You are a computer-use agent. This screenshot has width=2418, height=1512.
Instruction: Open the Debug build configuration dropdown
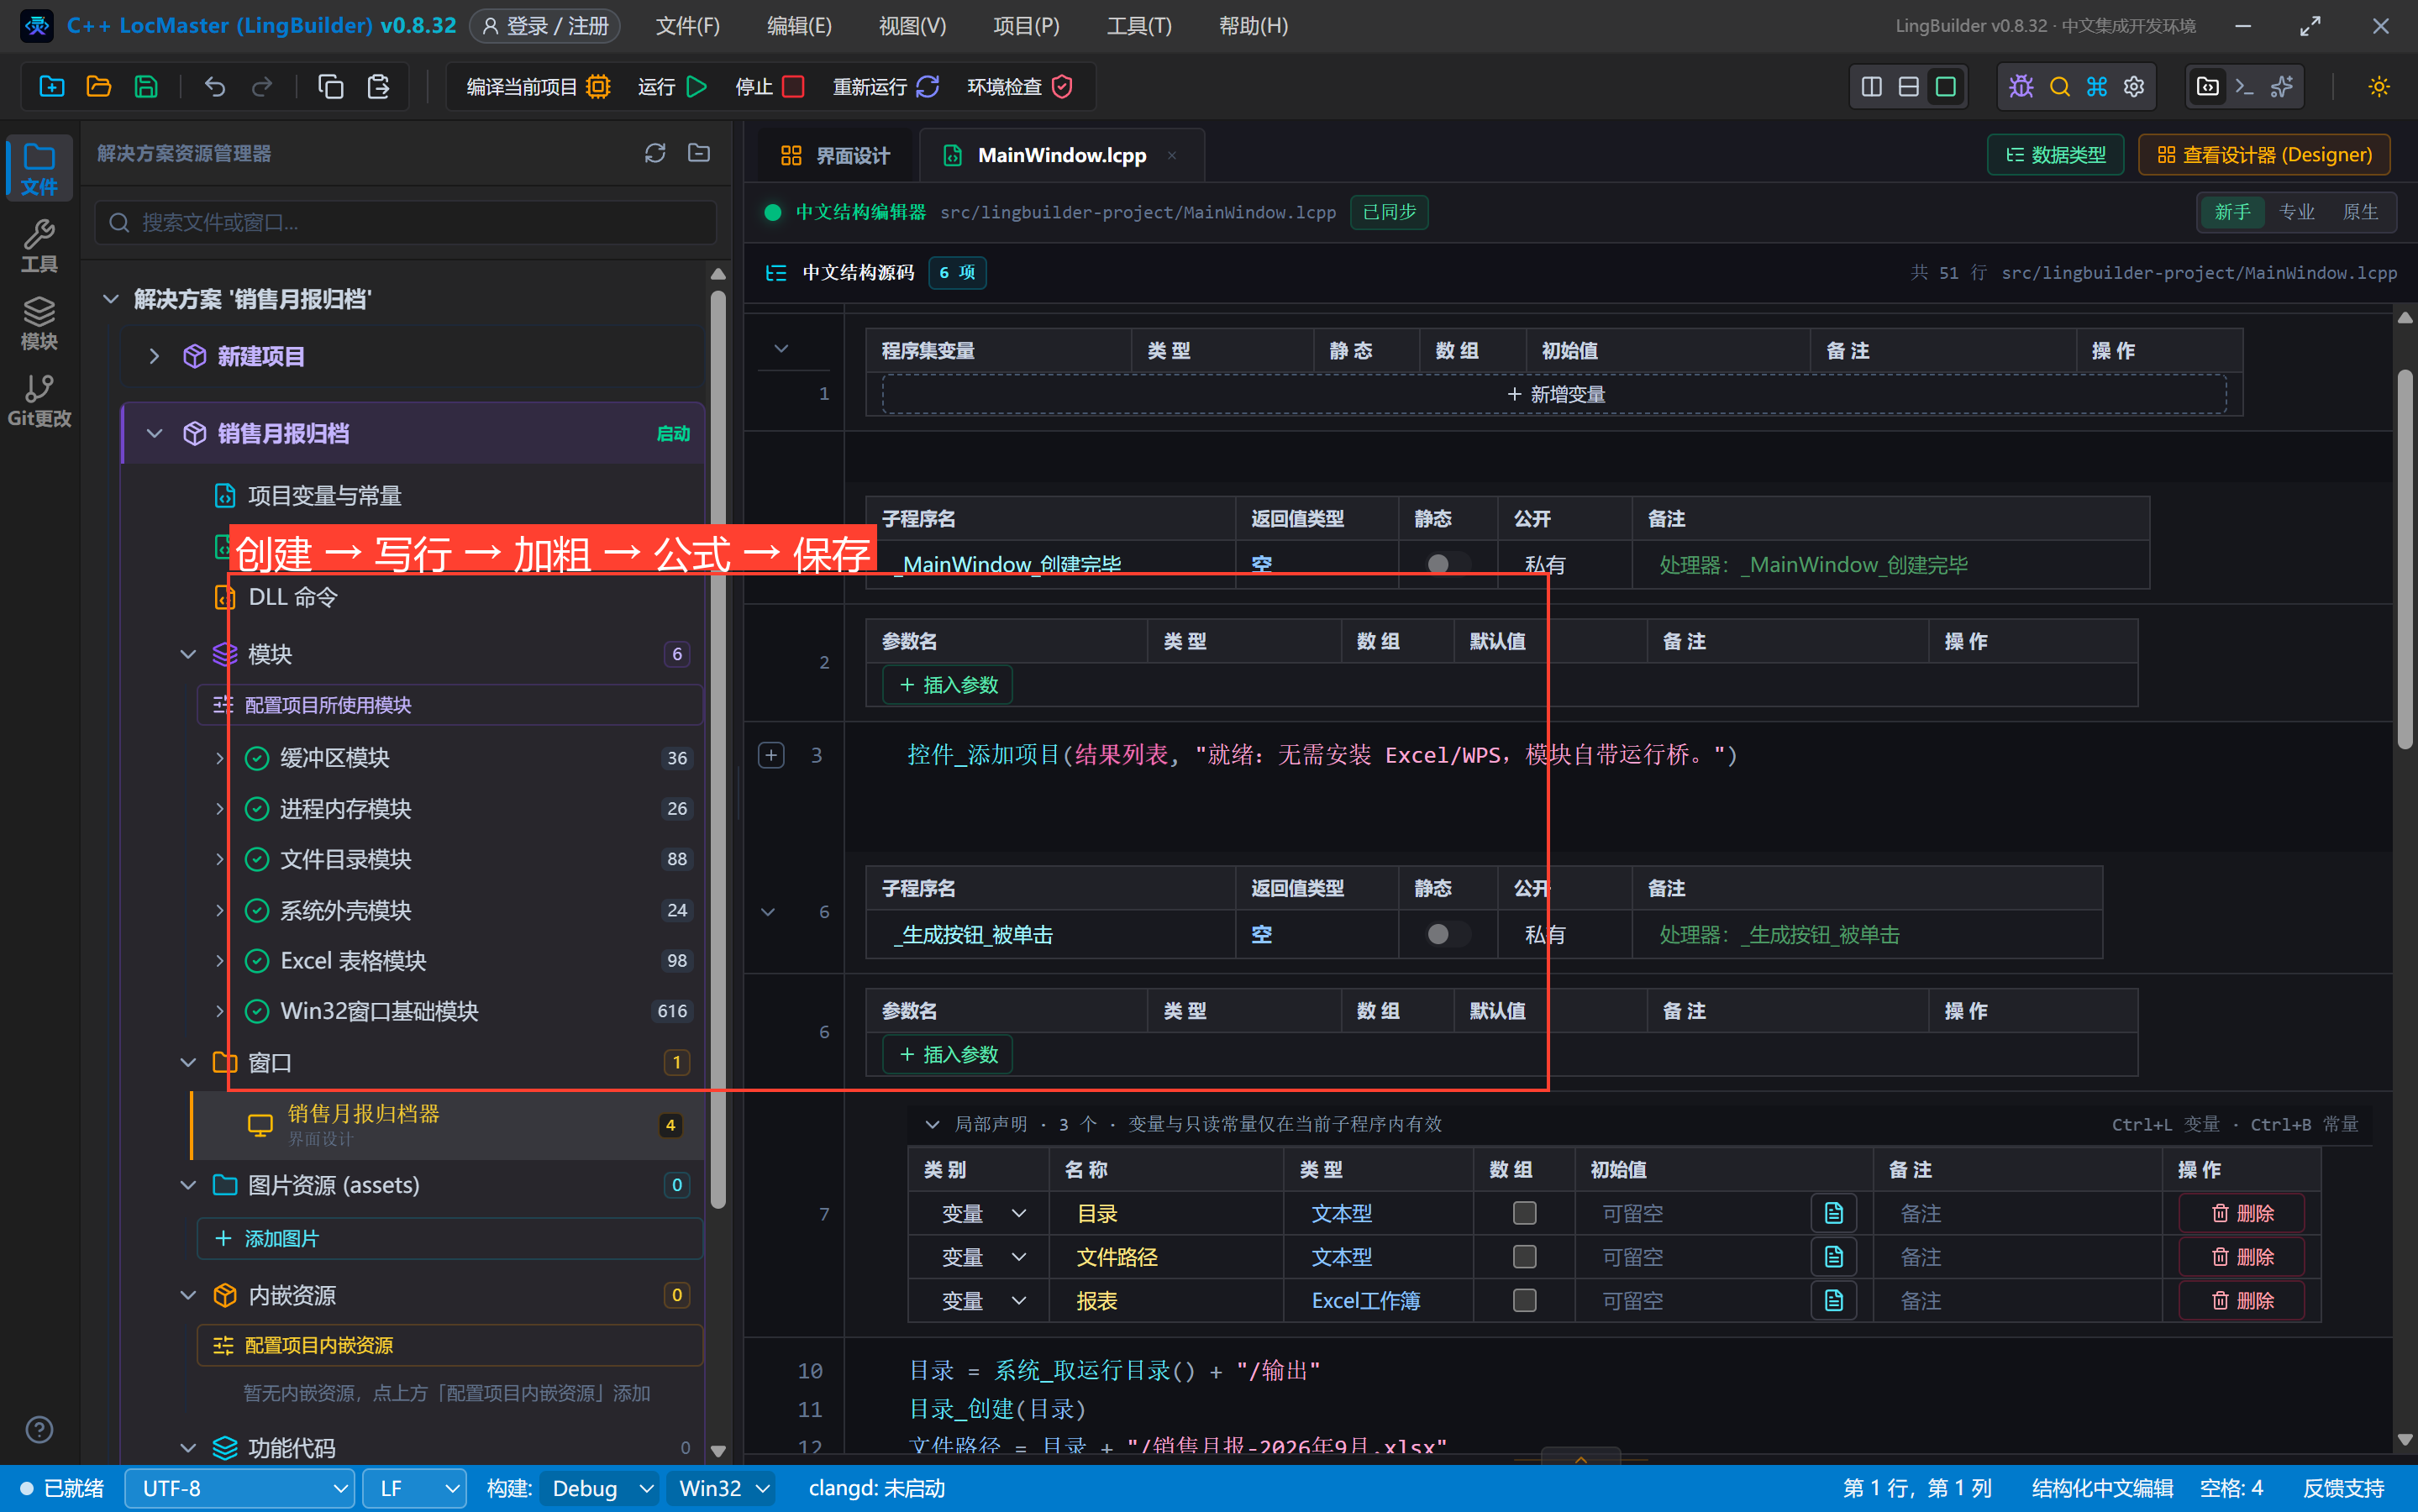(600, 1488)
